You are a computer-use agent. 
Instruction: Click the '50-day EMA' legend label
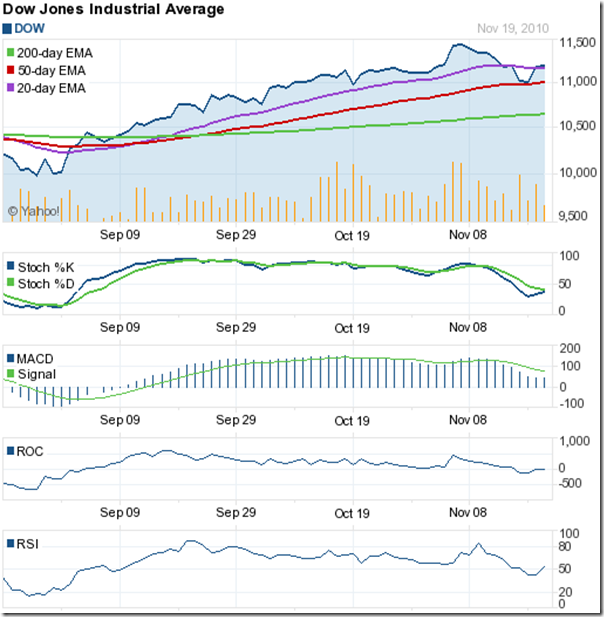[52, 70]
